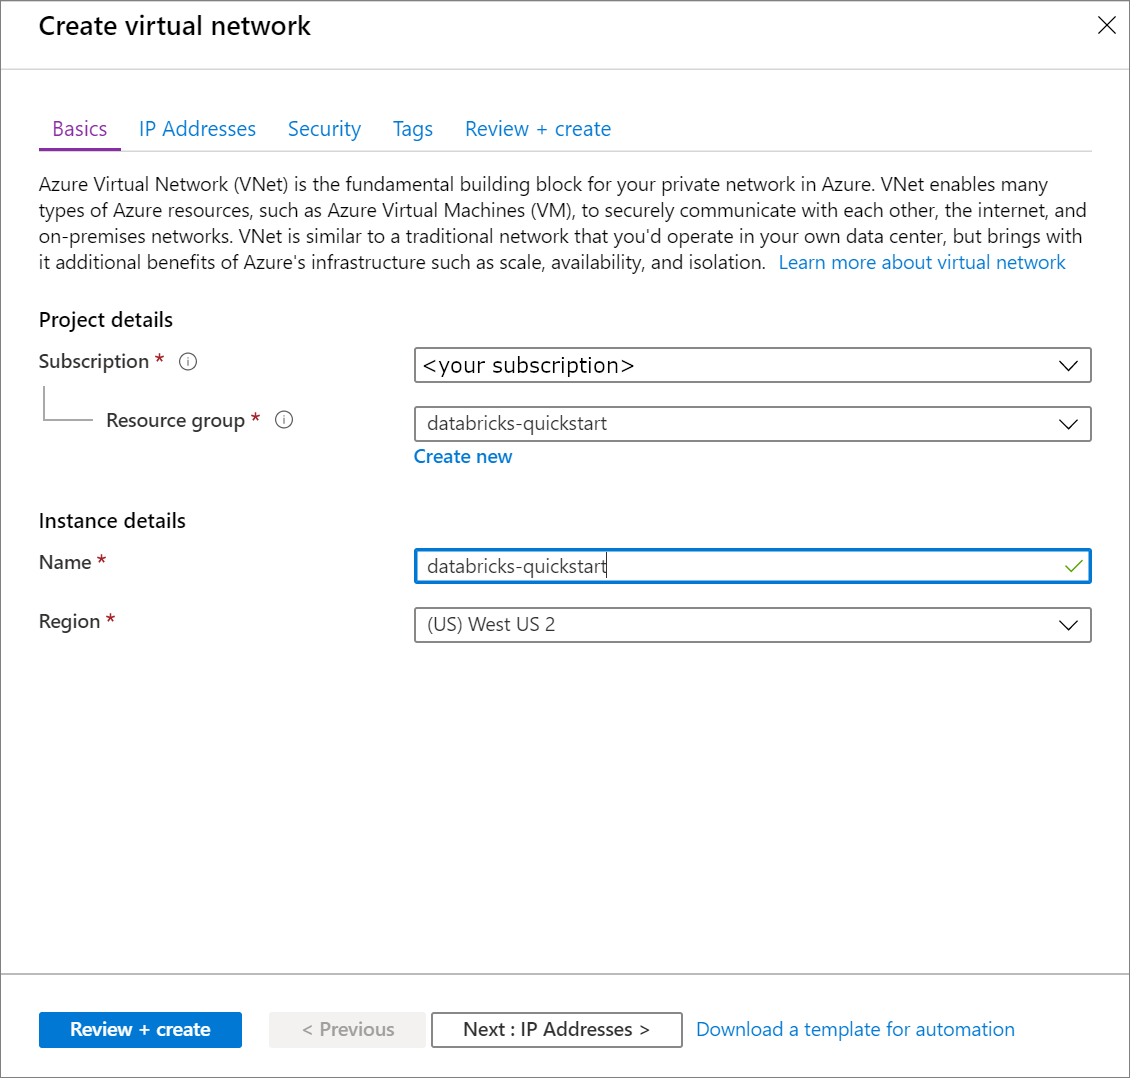Open Learn more about virtual network link
The image size is (1130, 1078).
pos(922,262)
